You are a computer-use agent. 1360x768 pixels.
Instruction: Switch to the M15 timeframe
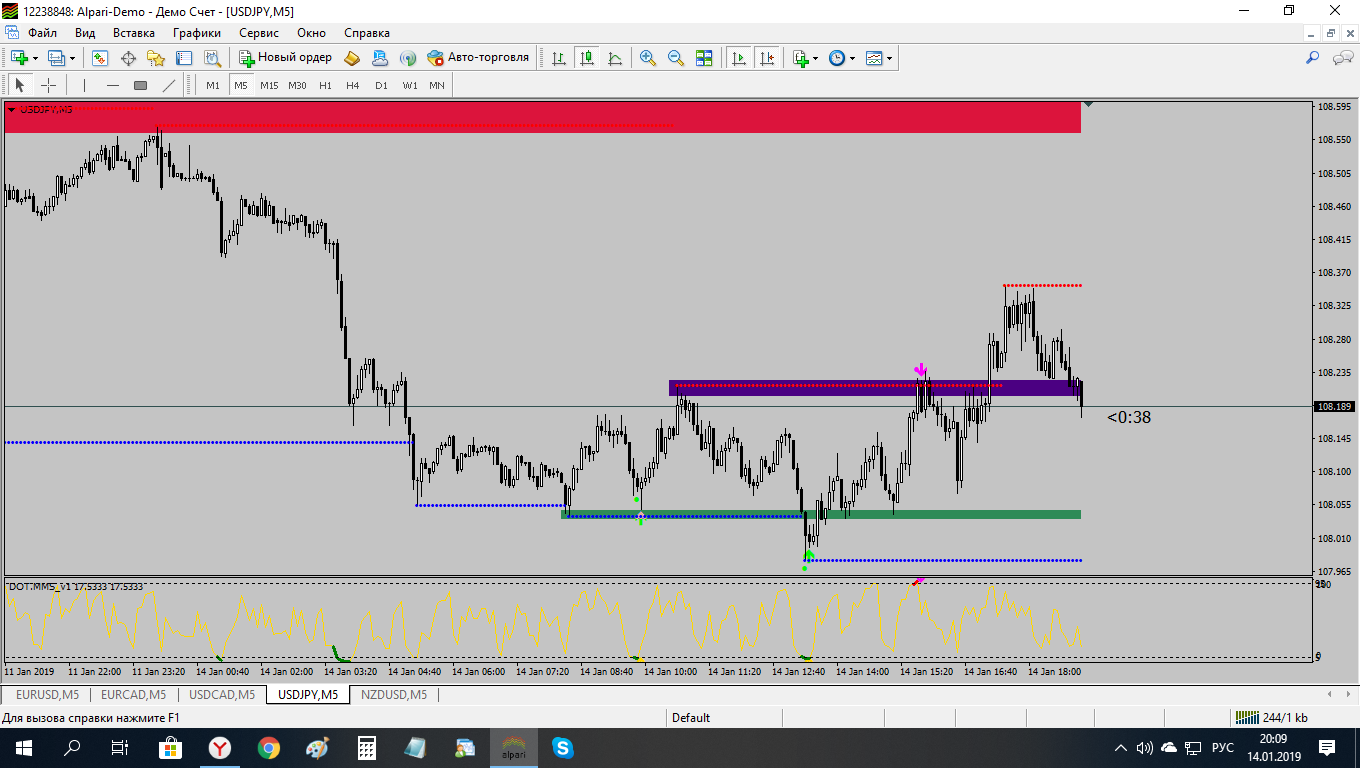pos(269,85)
